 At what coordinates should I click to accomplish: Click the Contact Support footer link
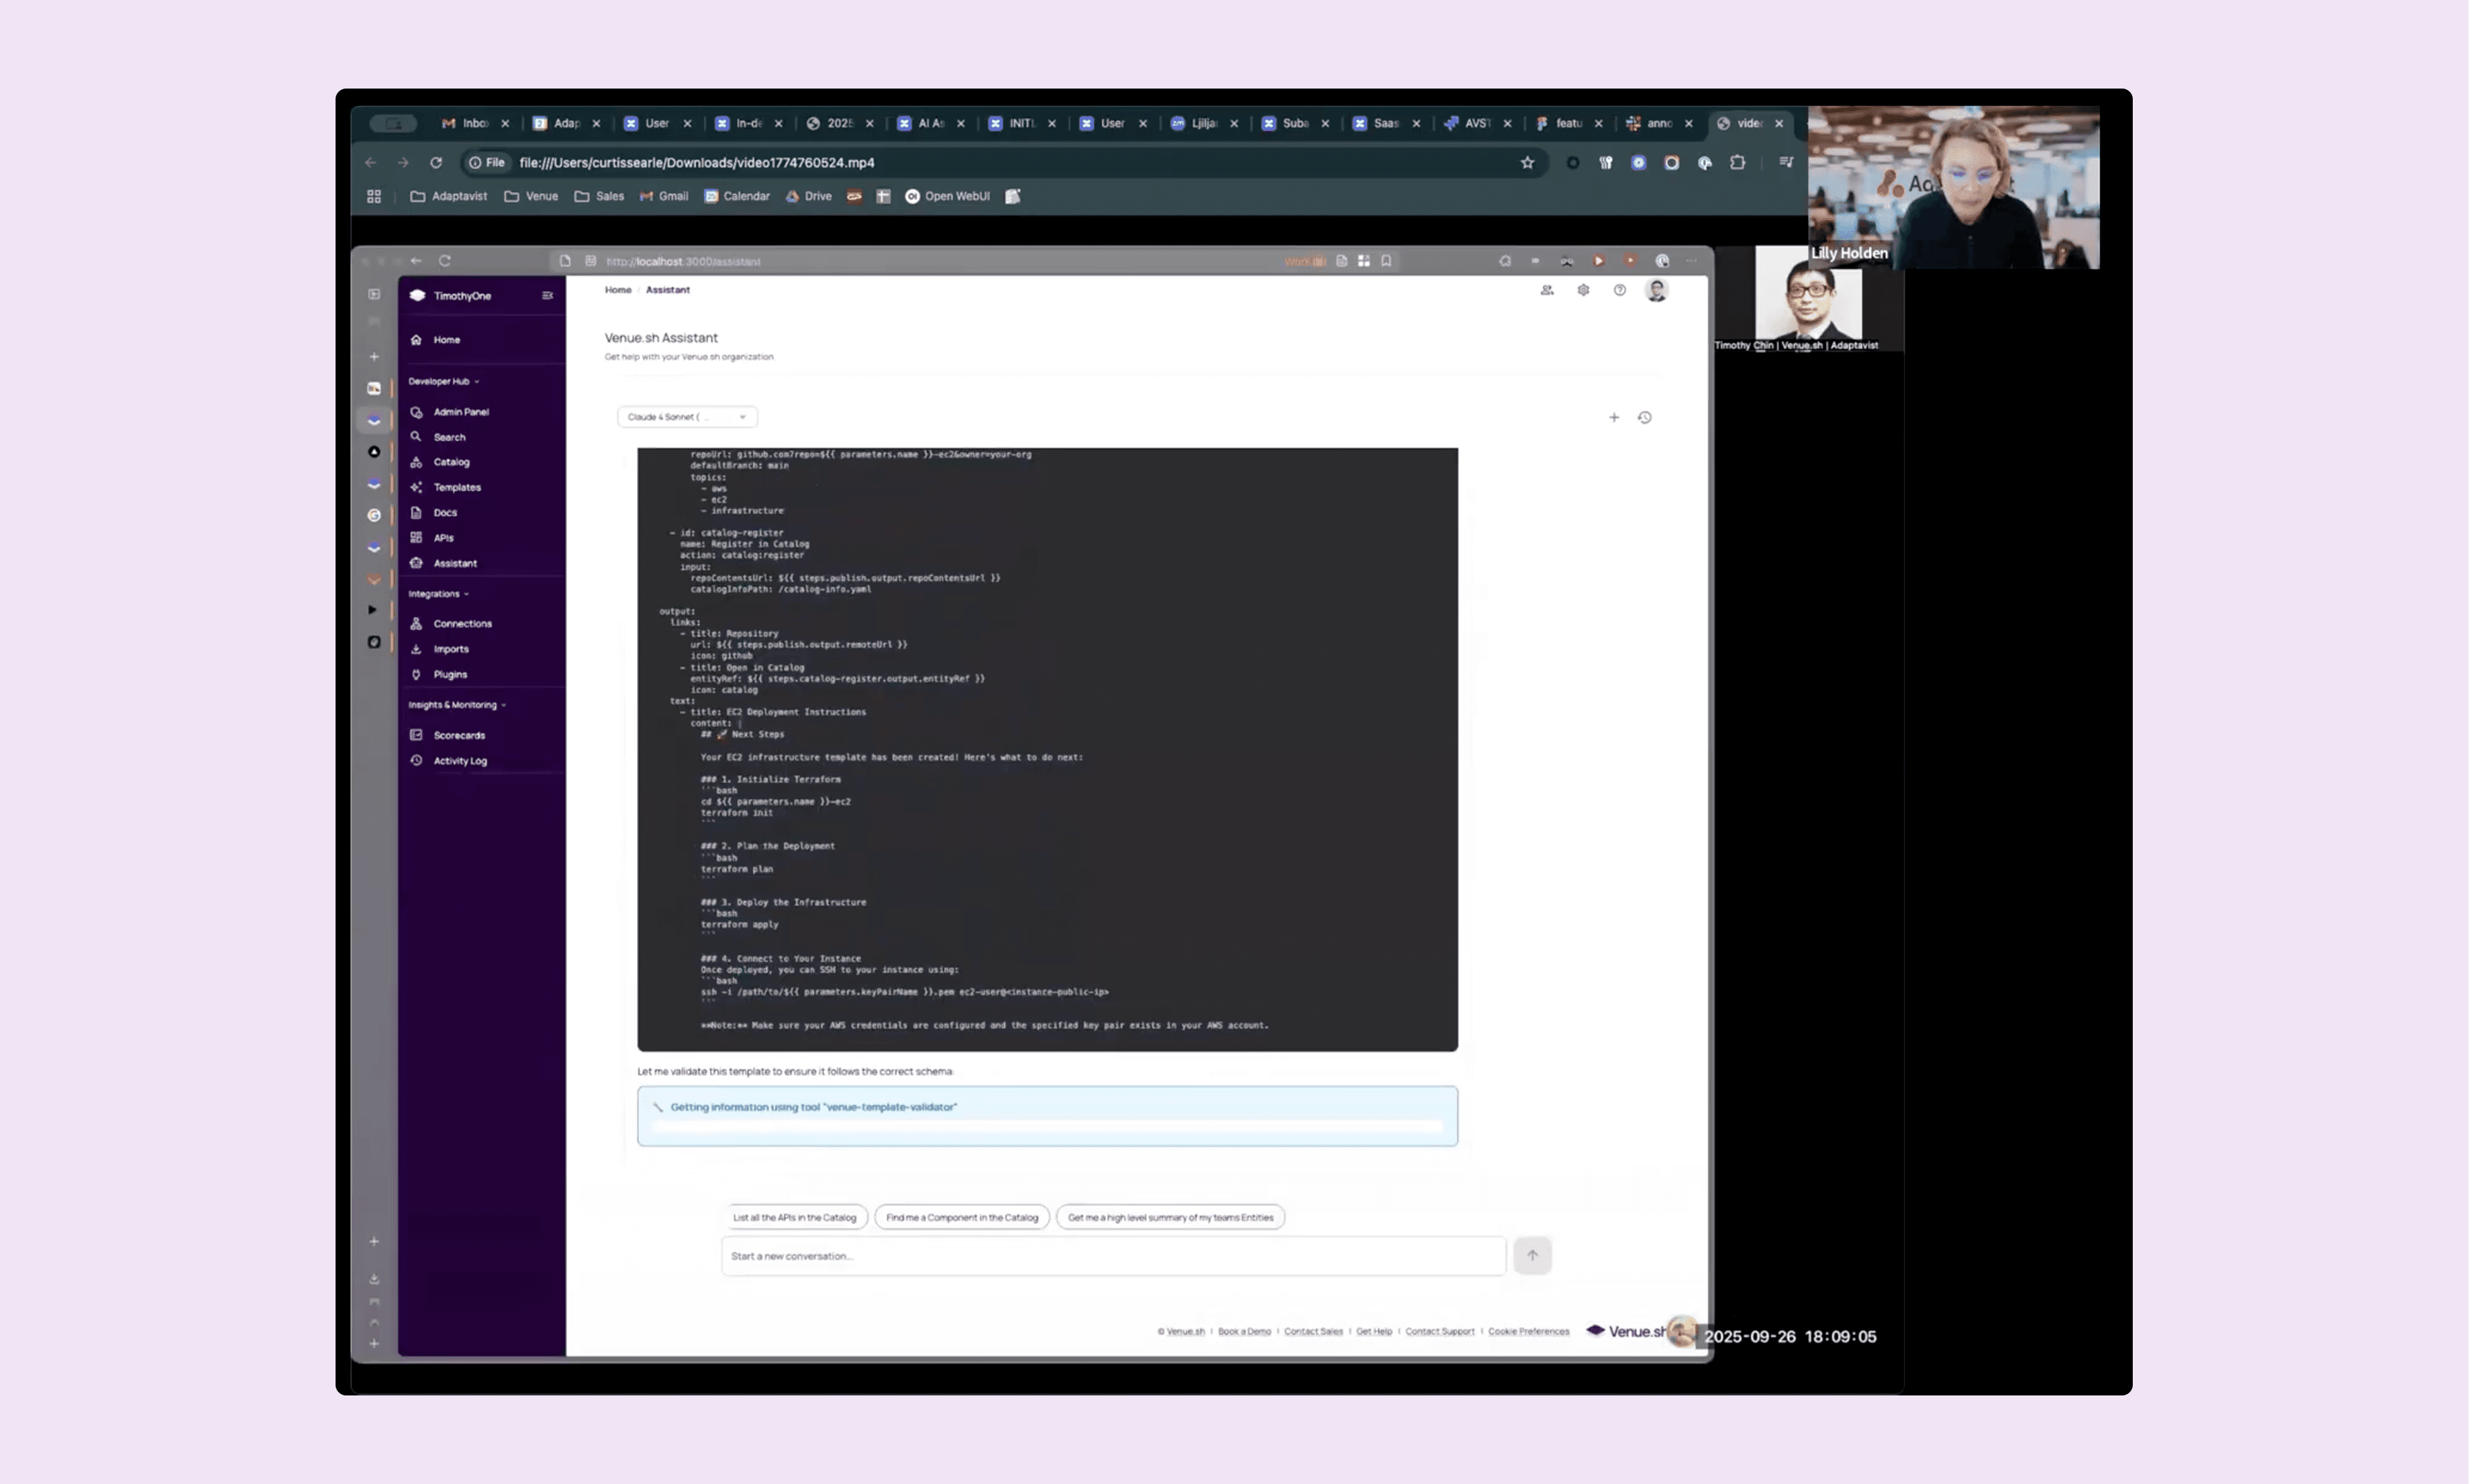(x=1439, y=1331)
